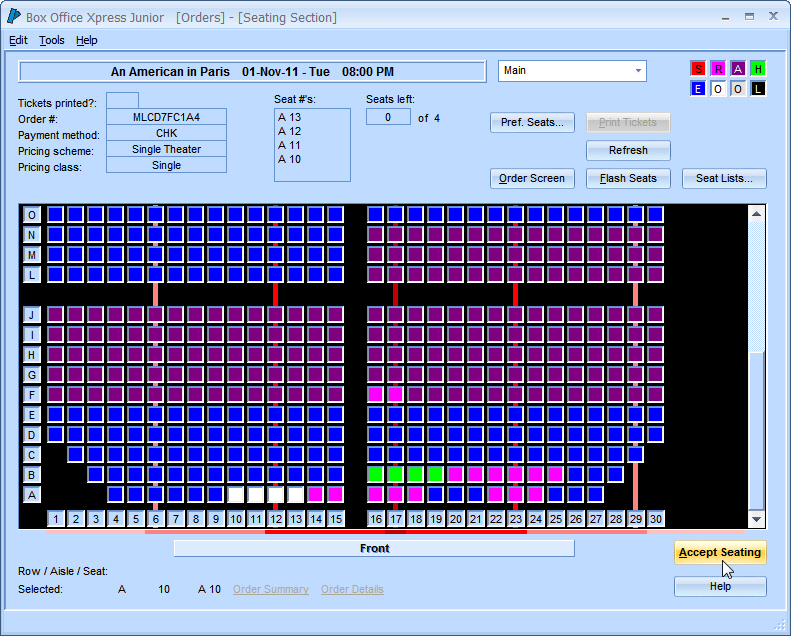Select white seat 10 in row A
Viewport: 791px width, 636px height.
(236, 494)
